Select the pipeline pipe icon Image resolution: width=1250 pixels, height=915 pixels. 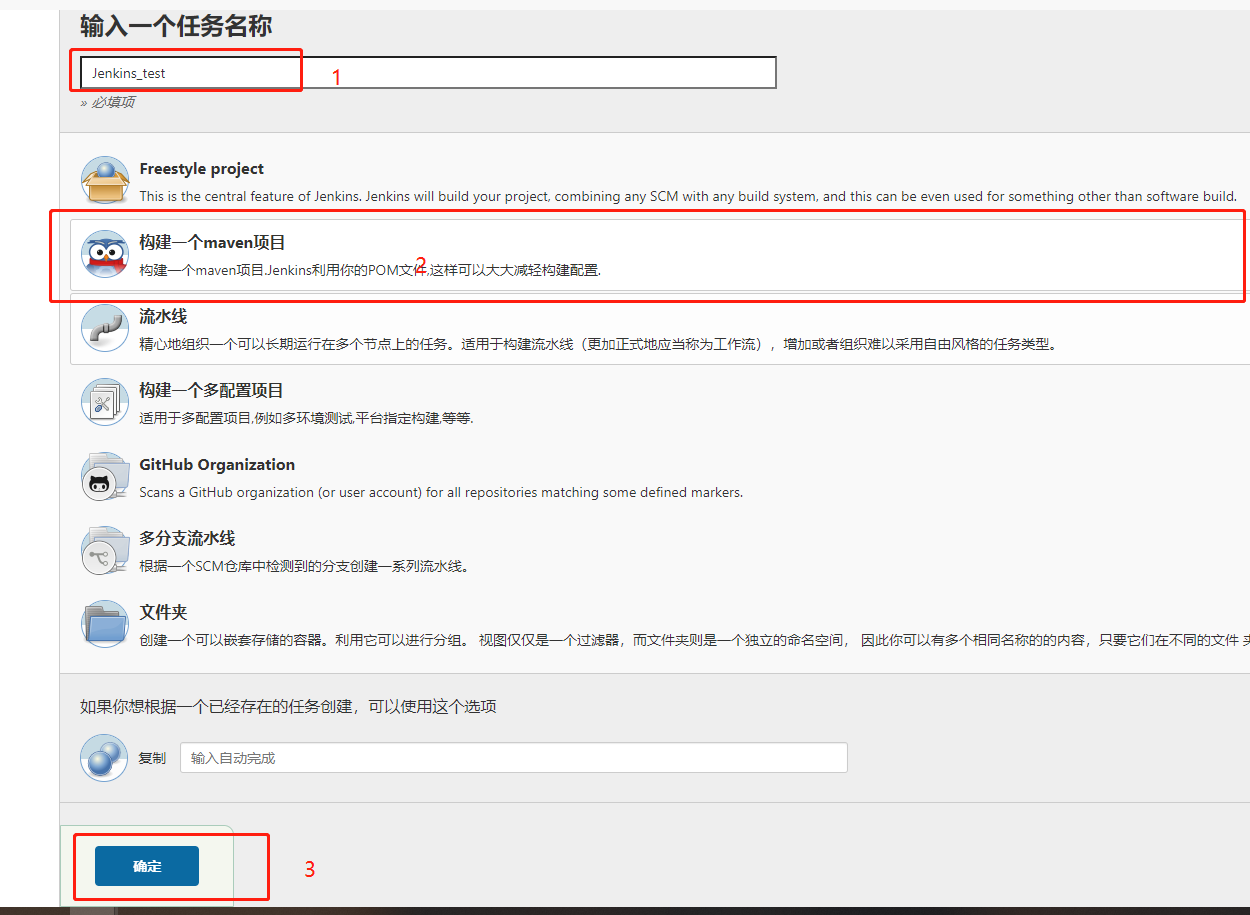(x=105, y=329)
